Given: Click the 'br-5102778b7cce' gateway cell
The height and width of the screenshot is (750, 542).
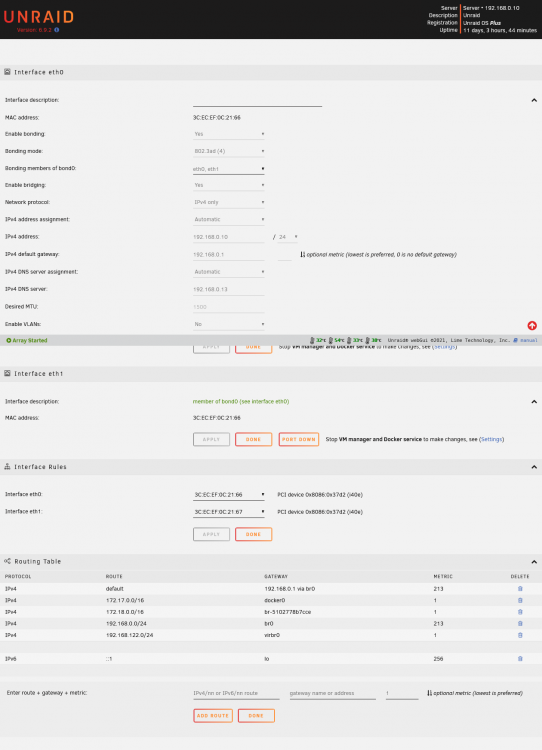Looking at the screenshot, I should tap(288, 612).
